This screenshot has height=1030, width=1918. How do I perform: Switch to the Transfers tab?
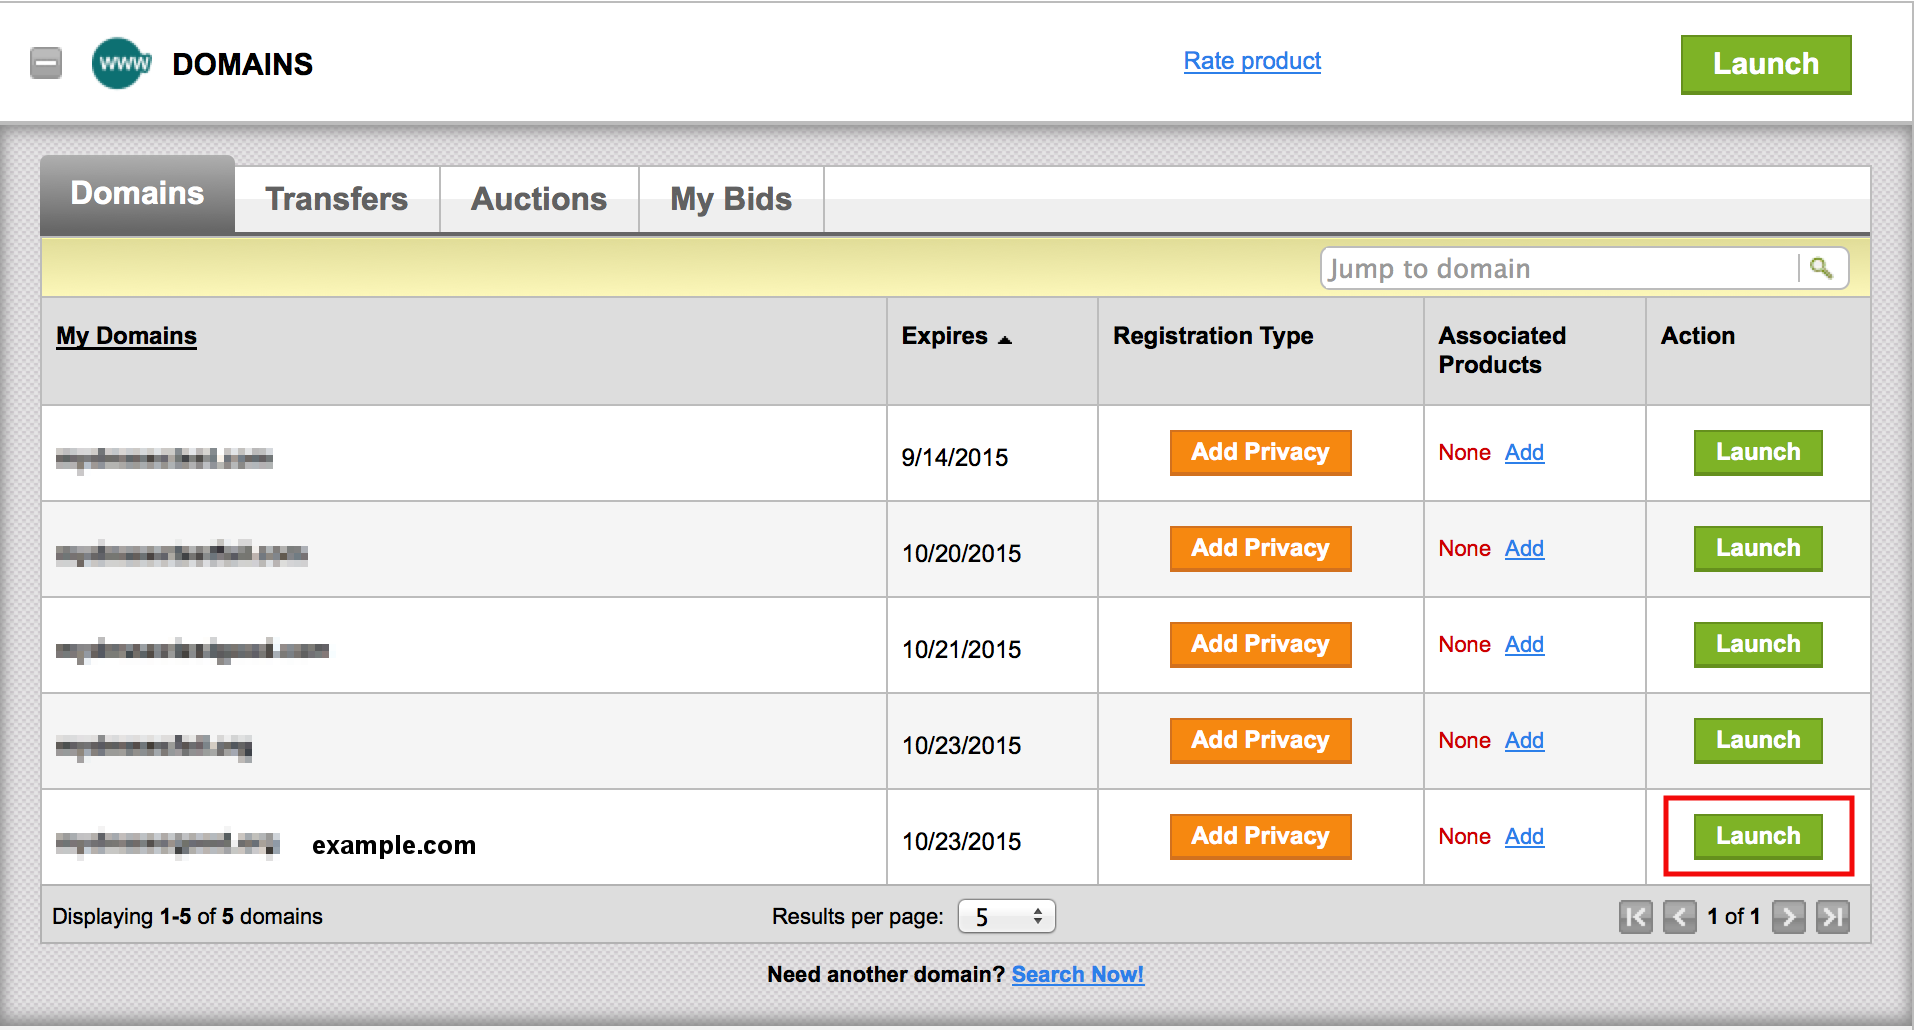336,199
